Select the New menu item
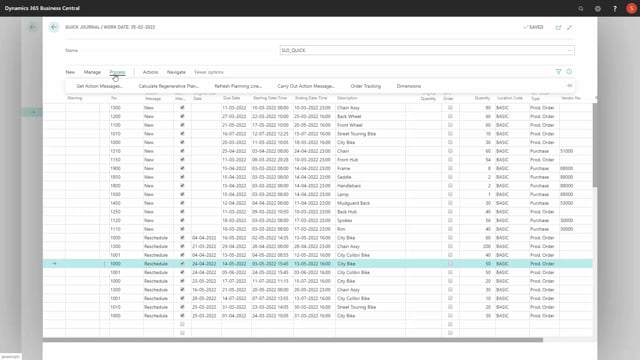Image resolution: width=640 pixels, height=360 pixels. 70,72
